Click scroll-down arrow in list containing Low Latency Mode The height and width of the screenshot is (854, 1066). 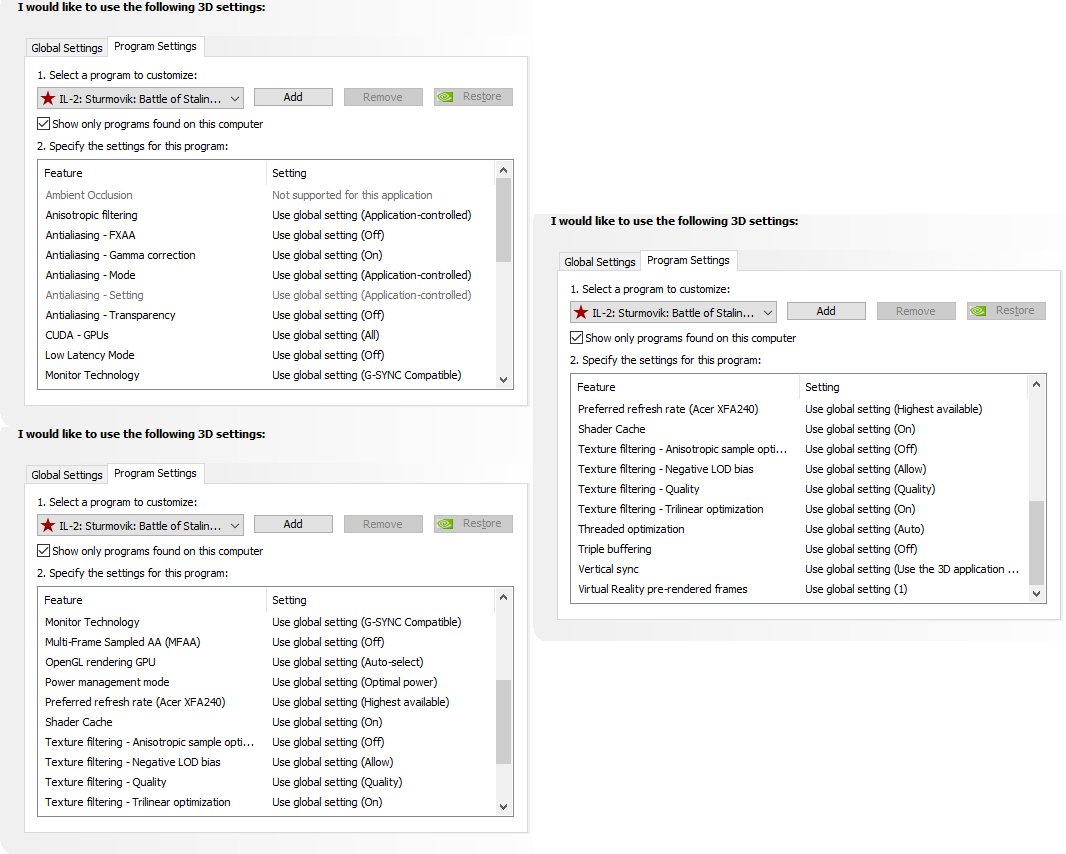point(503,380)
